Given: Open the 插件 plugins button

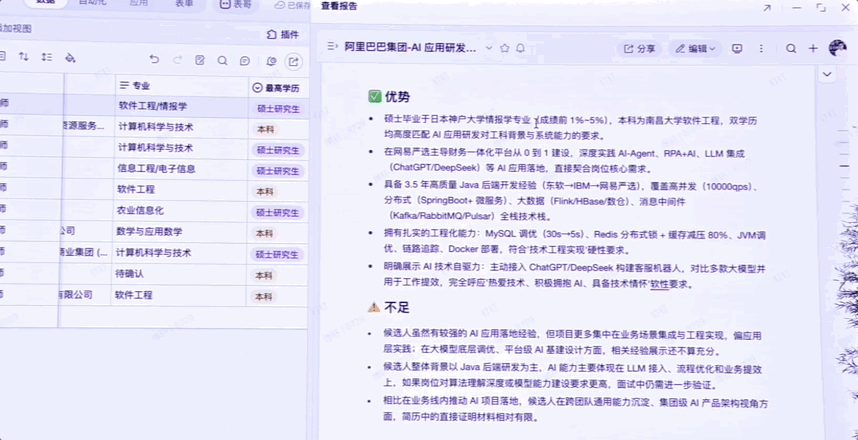Looking at the screenshot, I should coord(282,34).
